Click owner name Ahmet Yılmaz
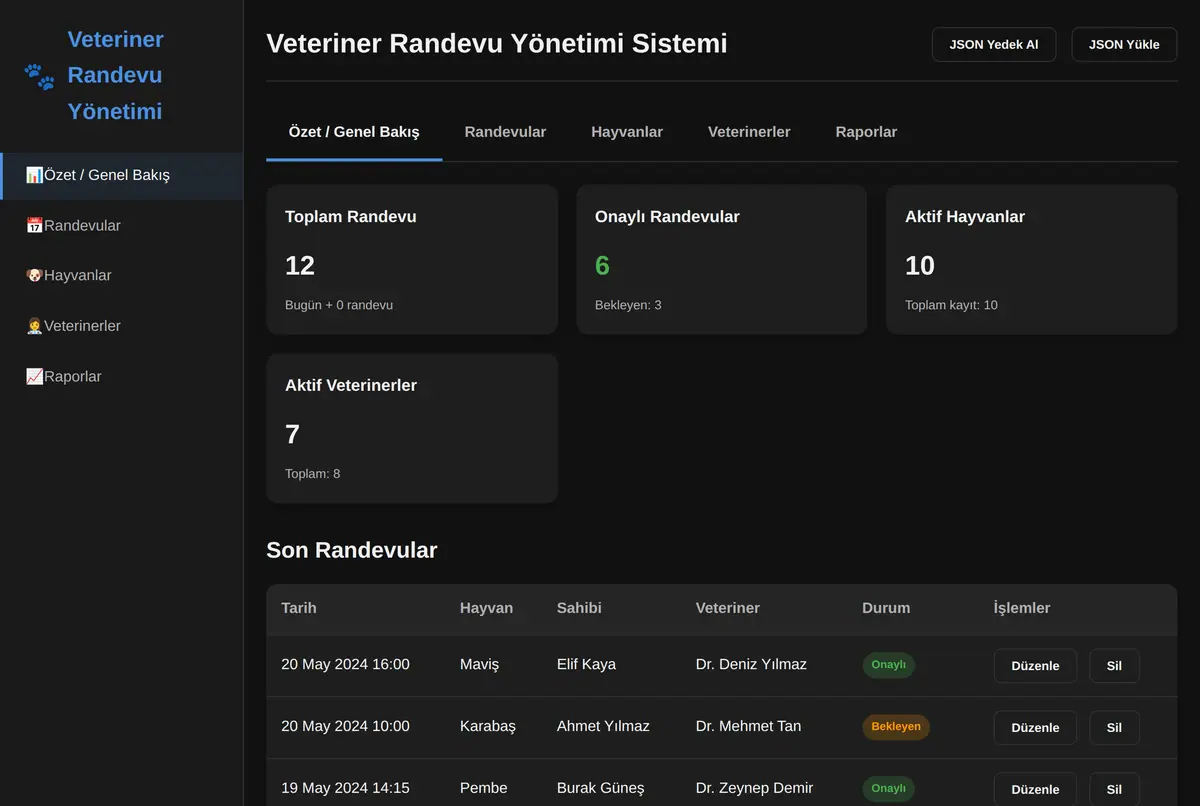 pyautogui.click(x=603, y=727)
